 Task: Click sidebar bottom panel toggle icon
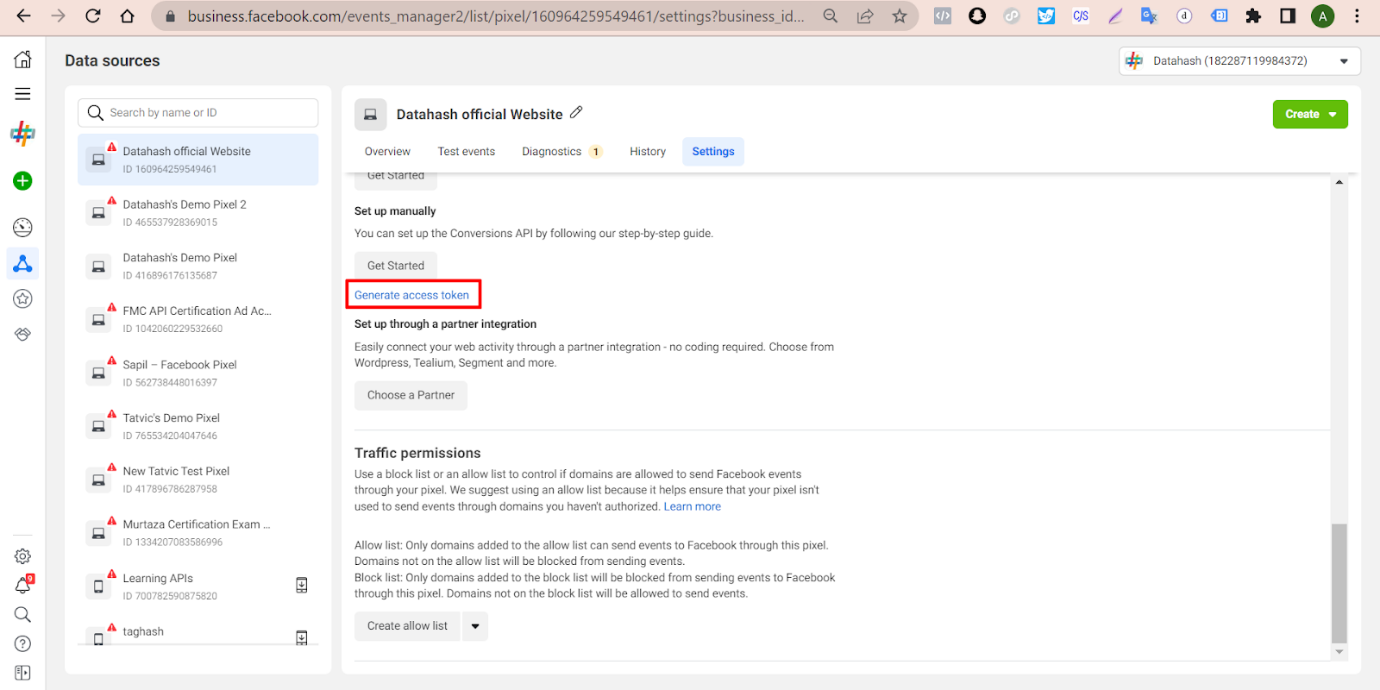click(22, 672)
